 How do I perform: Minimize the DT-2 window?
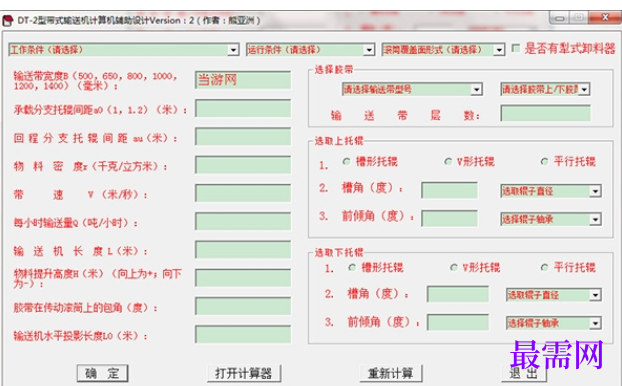(559, 18)
